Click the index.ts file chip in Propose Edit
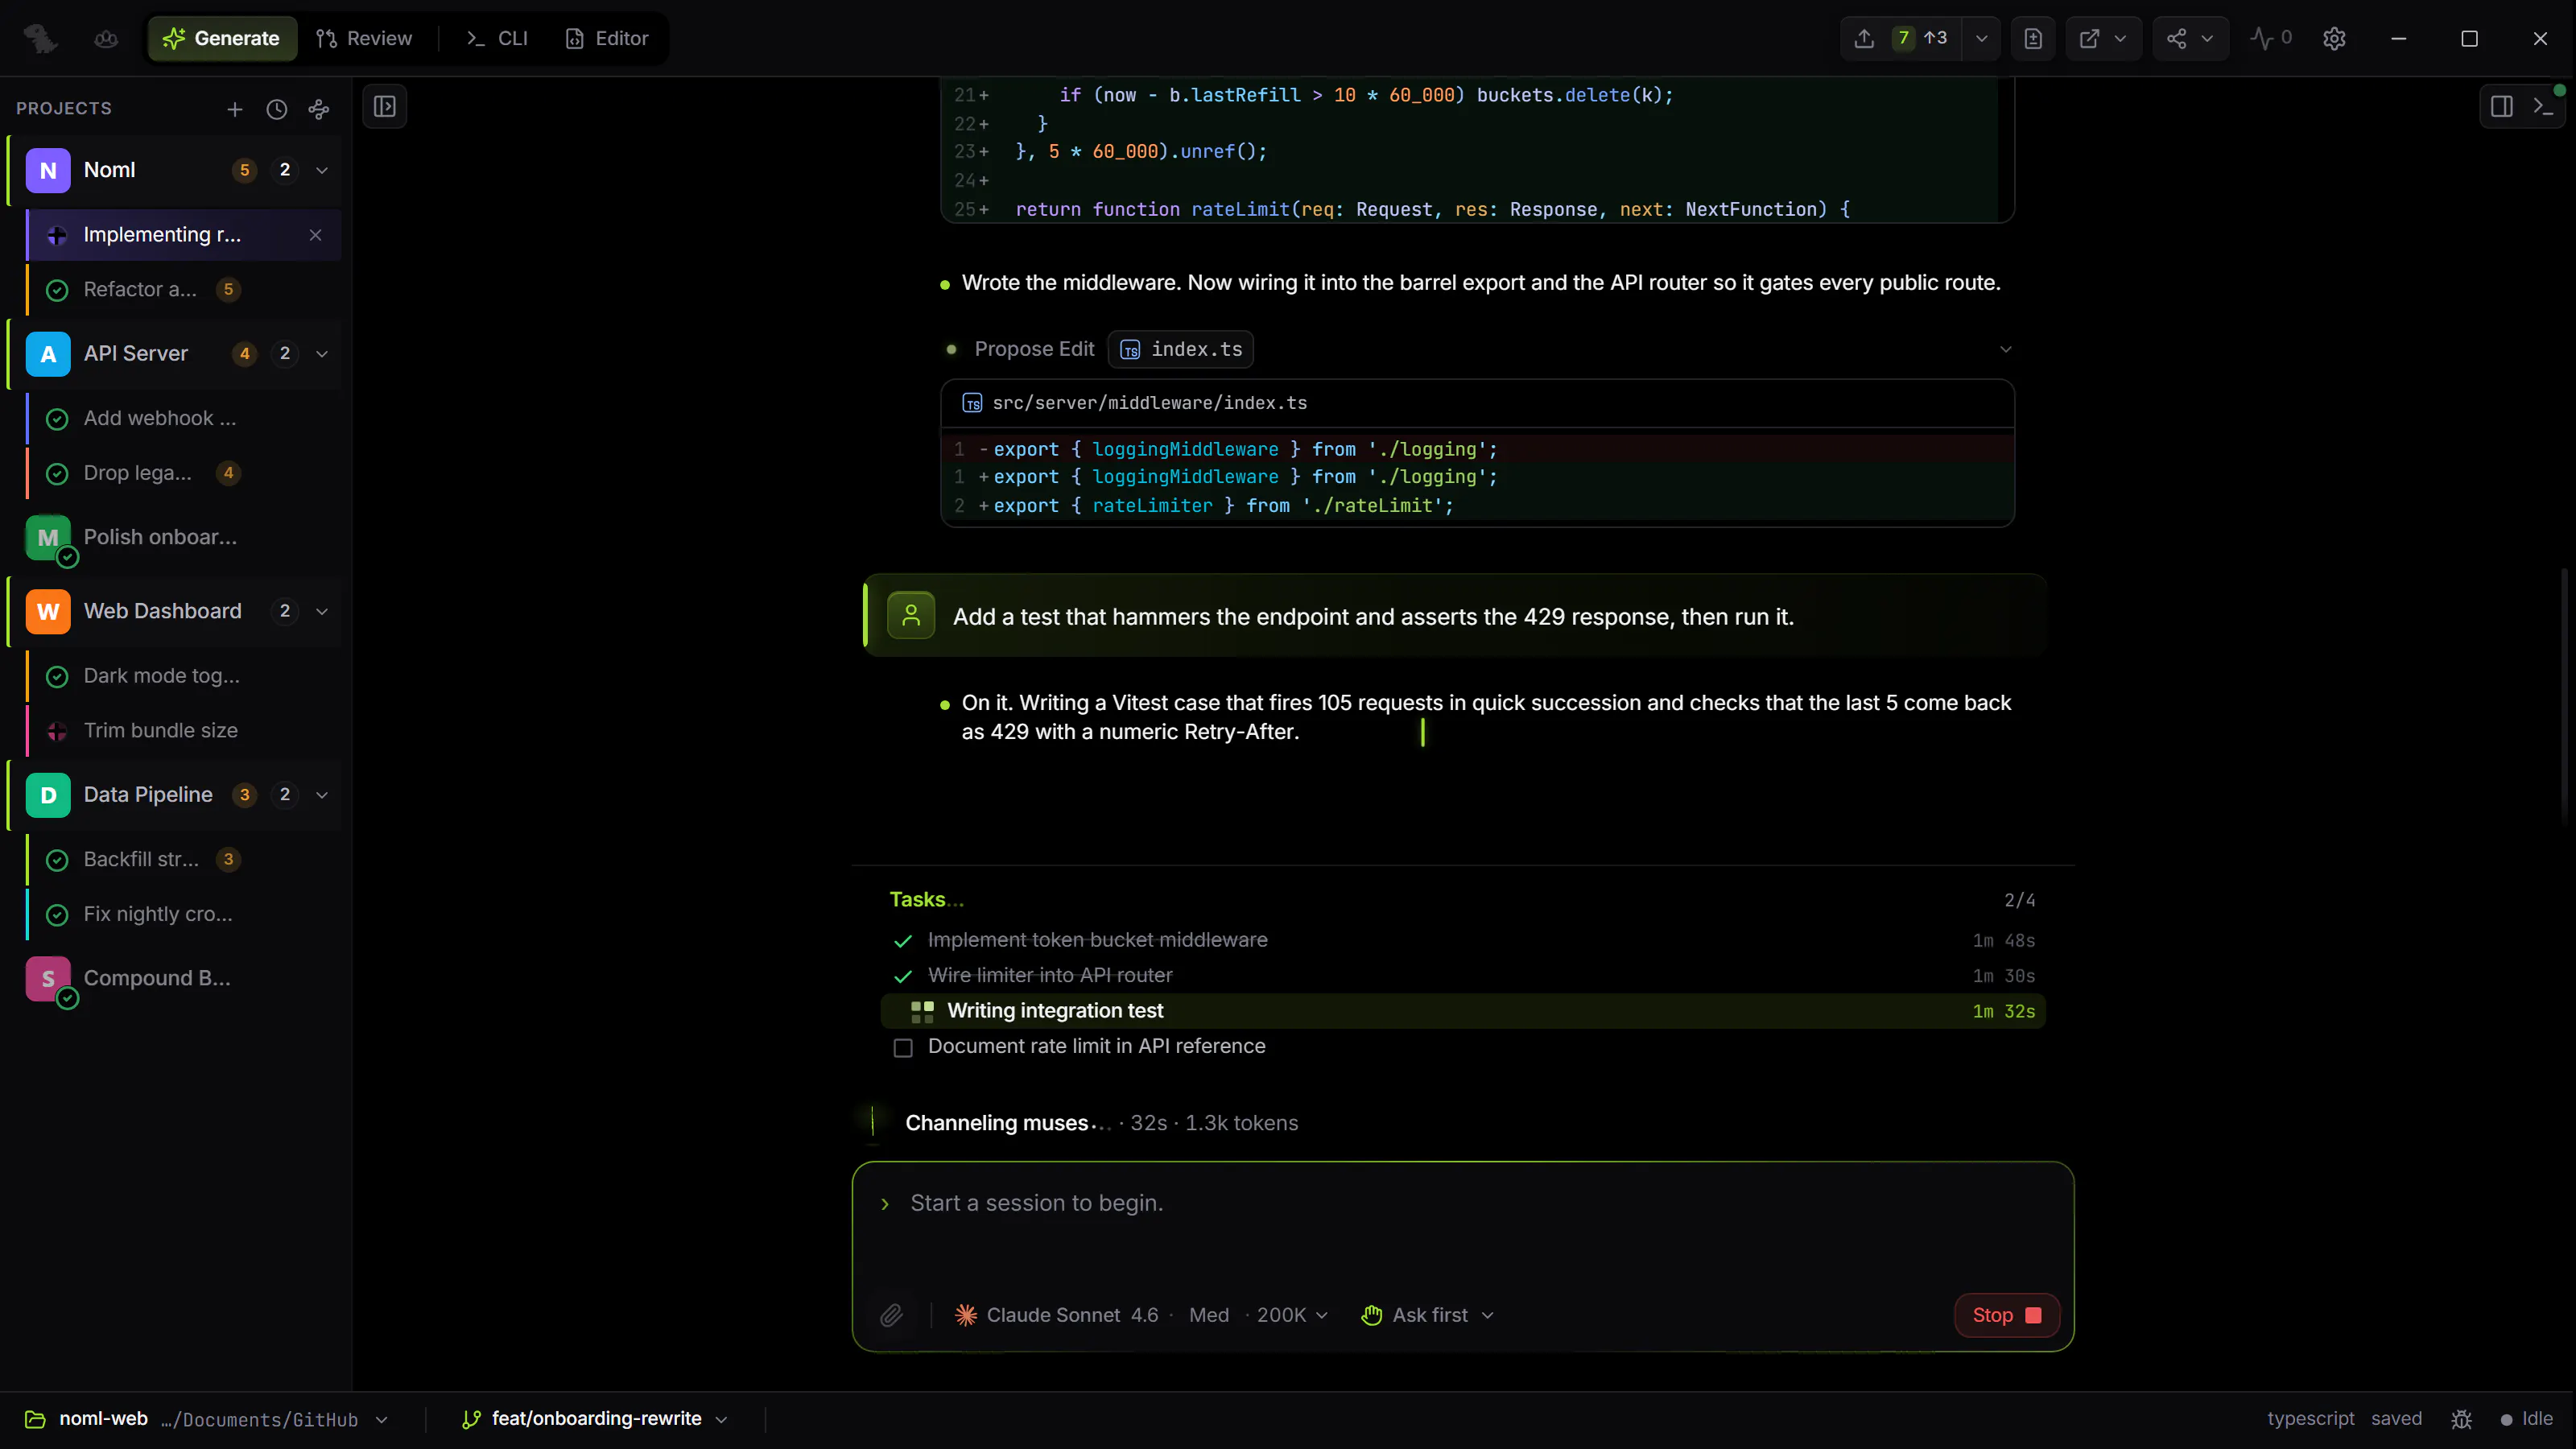This screenshot has height=1449, width=2576. coord(1181,349)
